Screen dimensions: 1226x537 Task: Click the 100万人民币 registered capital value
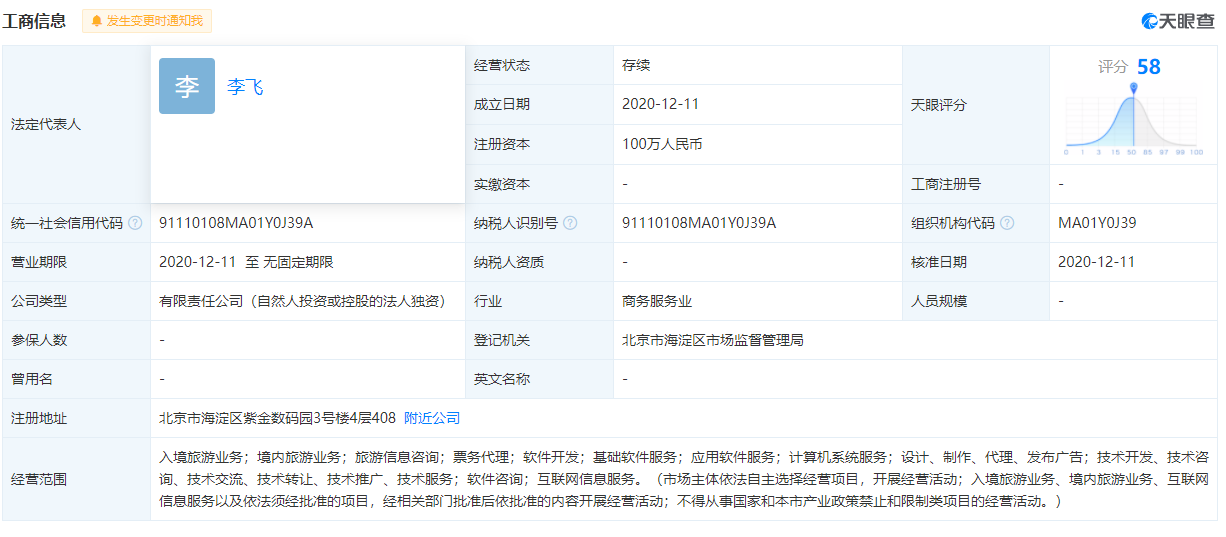coord(662,144)
